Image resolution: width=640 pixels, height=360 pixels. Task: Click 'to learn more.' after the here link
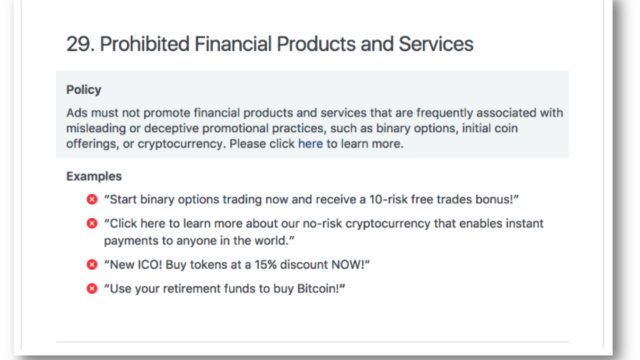[x=365, y=144]
